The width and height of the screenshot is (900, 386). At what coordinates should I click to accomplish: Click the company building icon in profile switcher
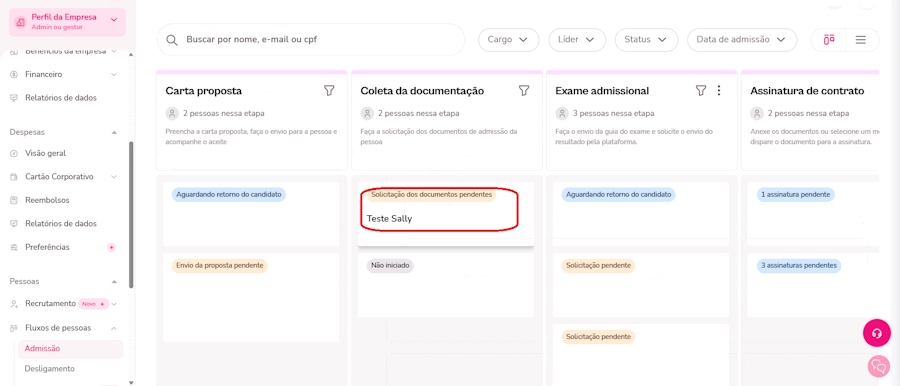tap(21, 22)
